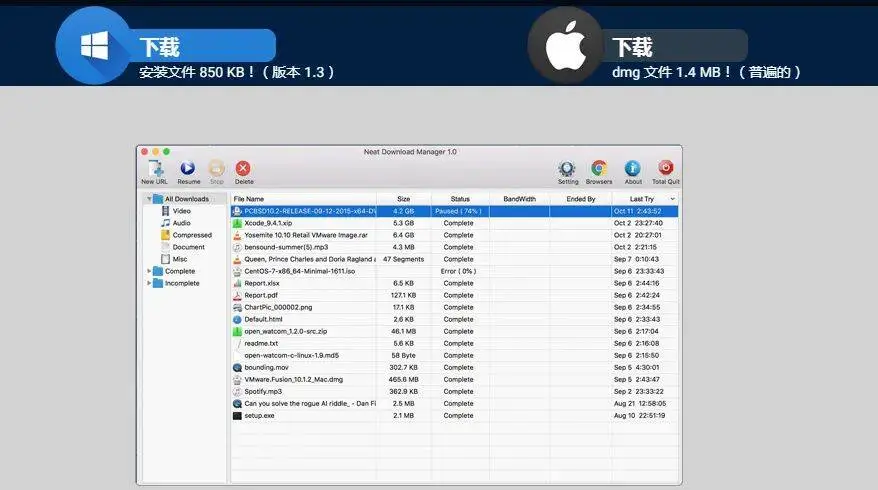Viewport: 878px width, 490px height.
Task: Select the Compressed category icon
Action: click(x=166, y=235)
